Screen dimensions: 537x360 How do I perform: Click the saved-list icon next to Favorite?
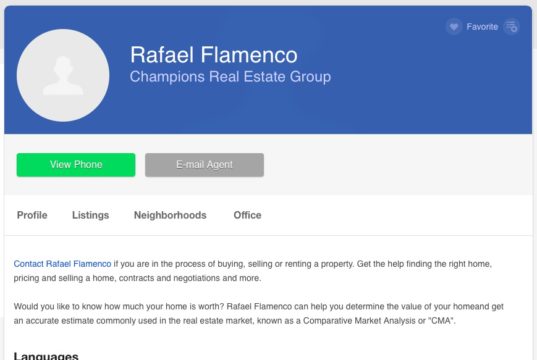(x=512, y=27)
